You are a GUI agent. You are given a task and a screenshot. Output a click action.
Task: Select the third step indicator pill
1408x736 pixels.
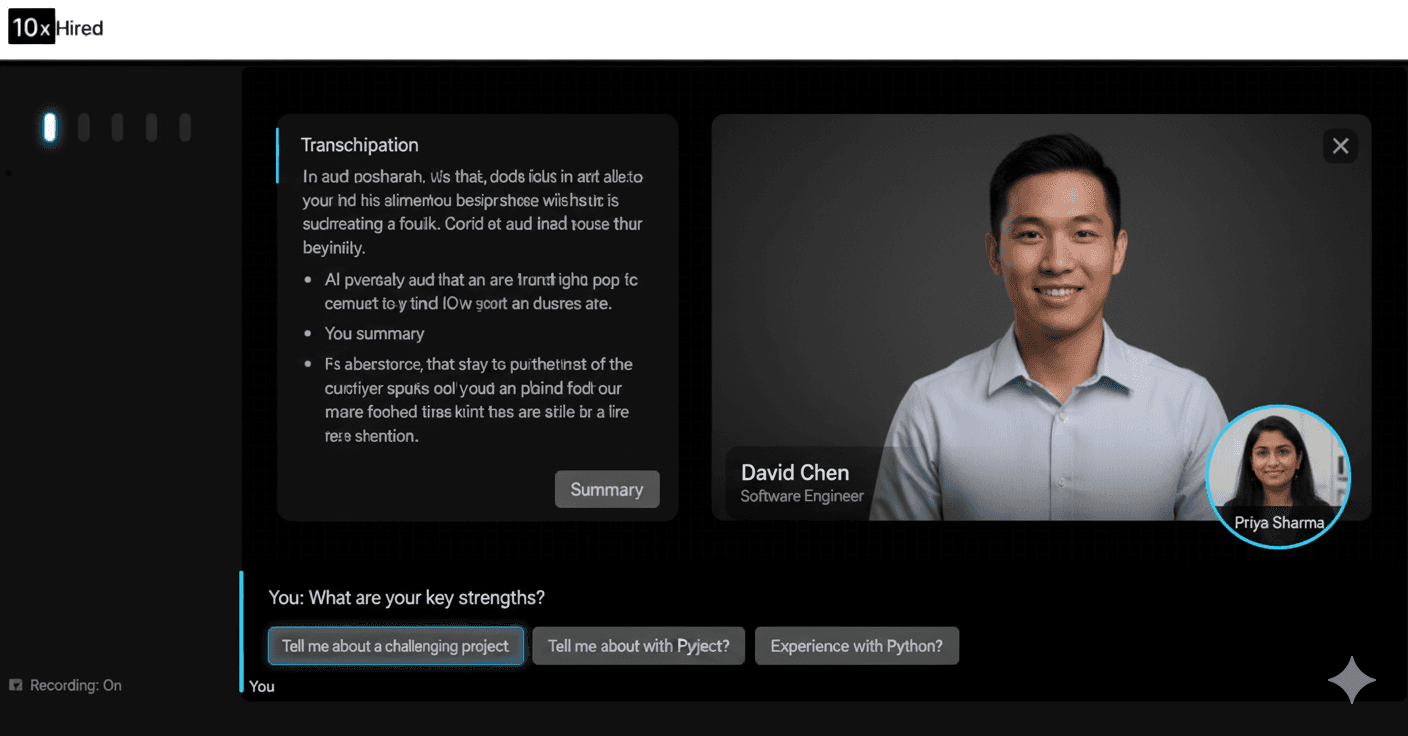point(118,127)
